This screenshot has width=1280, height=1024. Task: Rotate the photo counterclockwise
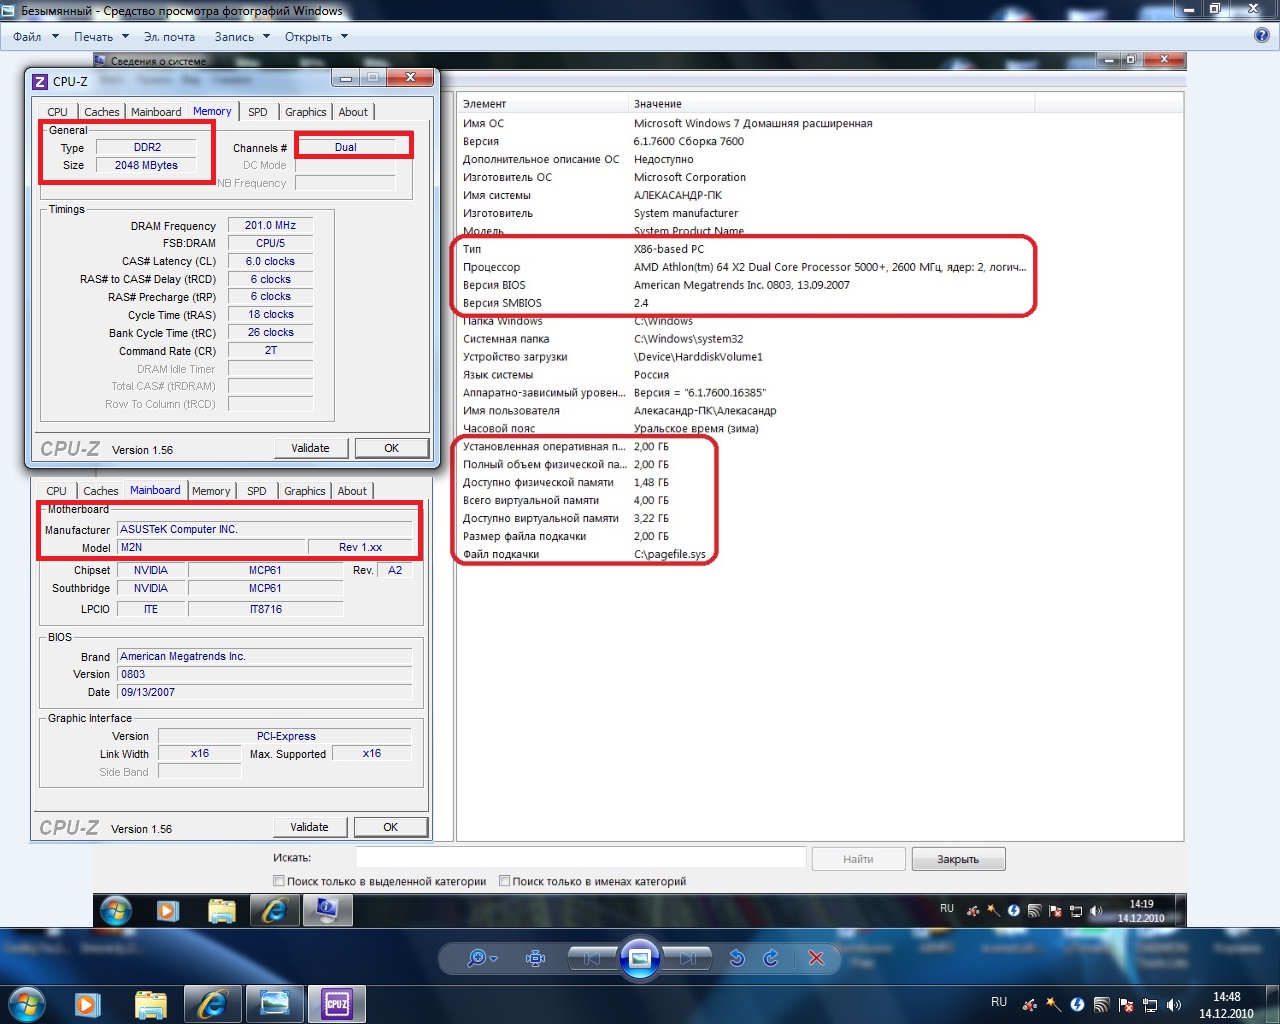[x=737, y=958]
